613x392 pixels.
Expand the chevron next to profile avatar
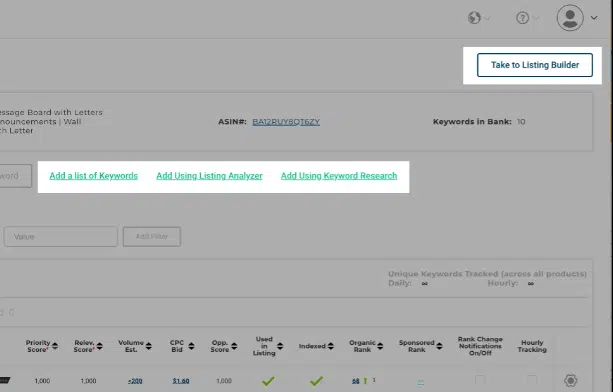point(593,18)
